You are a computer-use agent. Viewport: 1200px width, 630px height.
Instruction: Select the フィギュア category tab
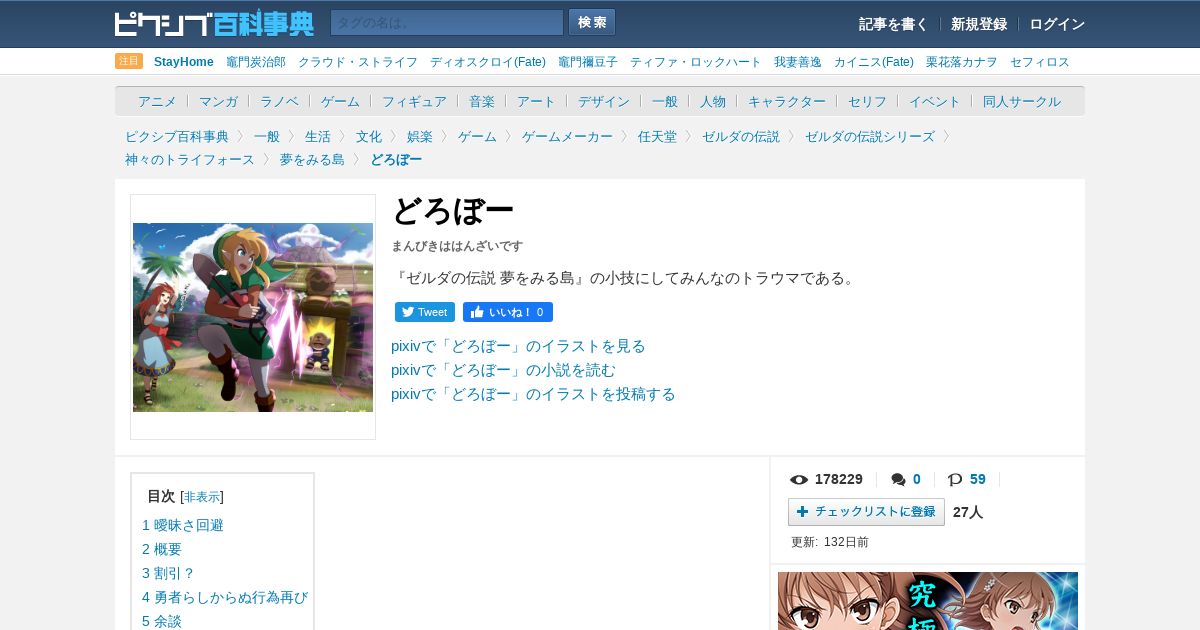tap(414, 101)
